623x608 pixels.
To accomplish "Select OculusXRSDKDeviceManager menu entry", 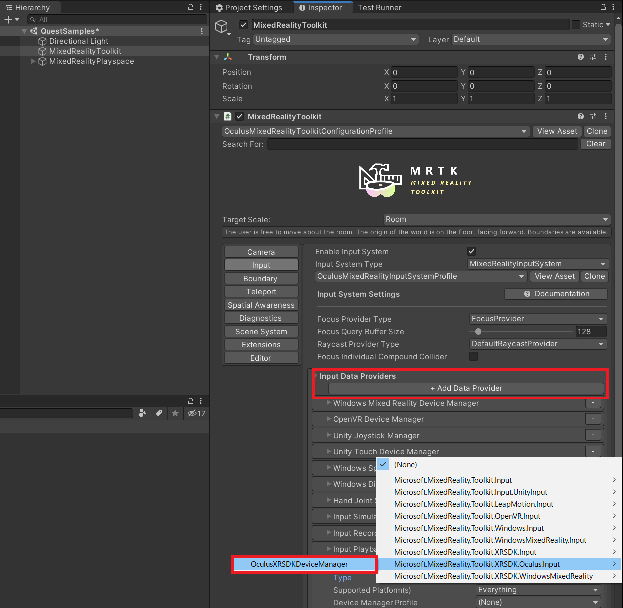I will click(x=304, y=564).
